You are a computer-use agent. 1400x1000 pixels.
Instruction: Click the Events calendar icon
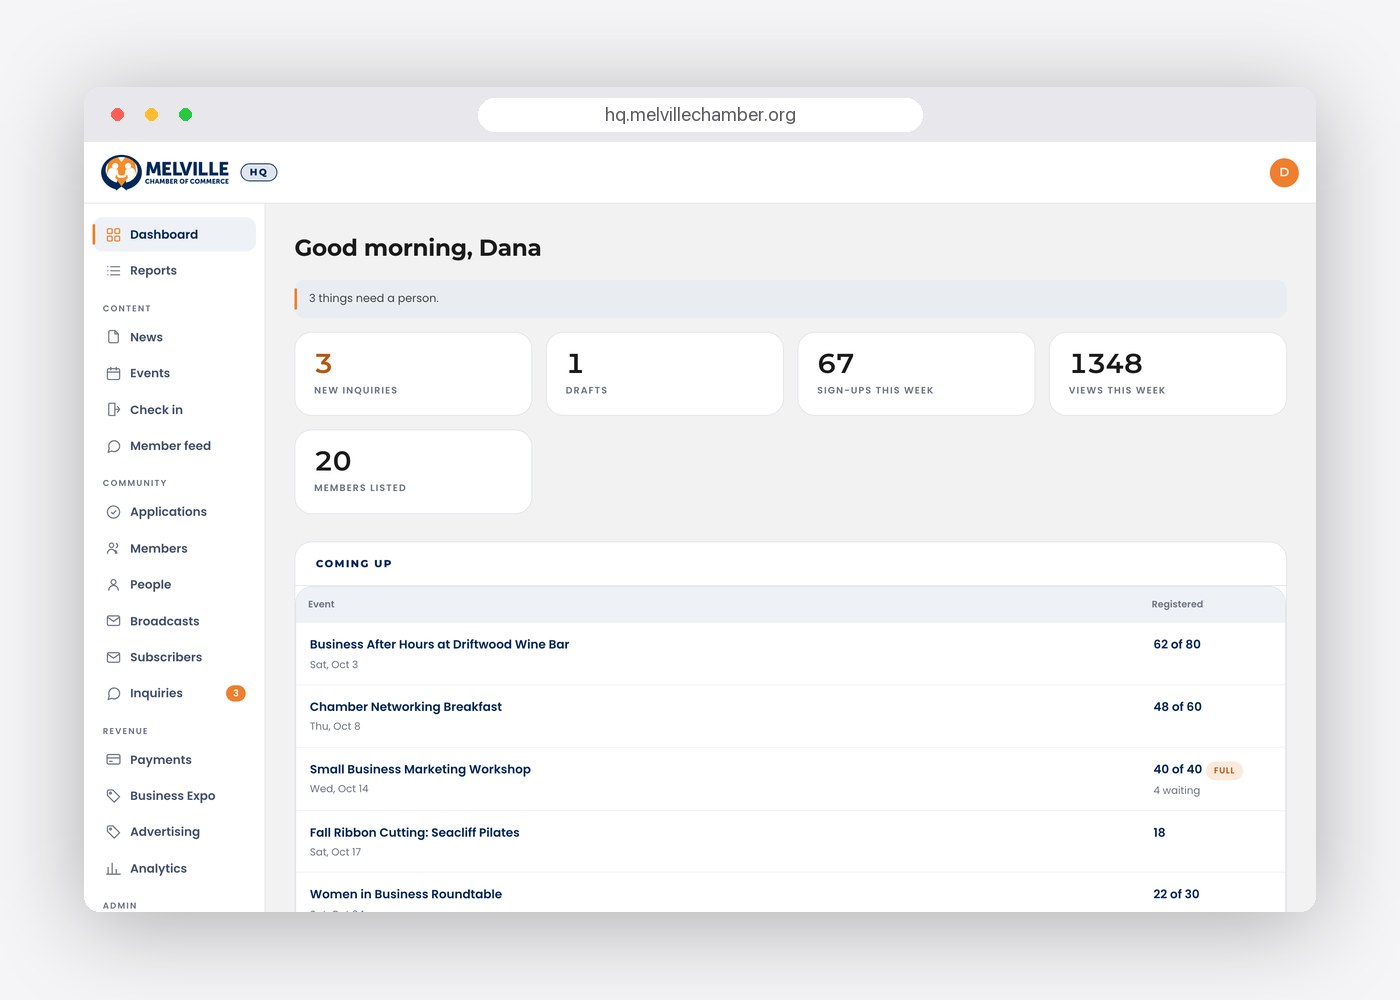(x=113, y=374)
